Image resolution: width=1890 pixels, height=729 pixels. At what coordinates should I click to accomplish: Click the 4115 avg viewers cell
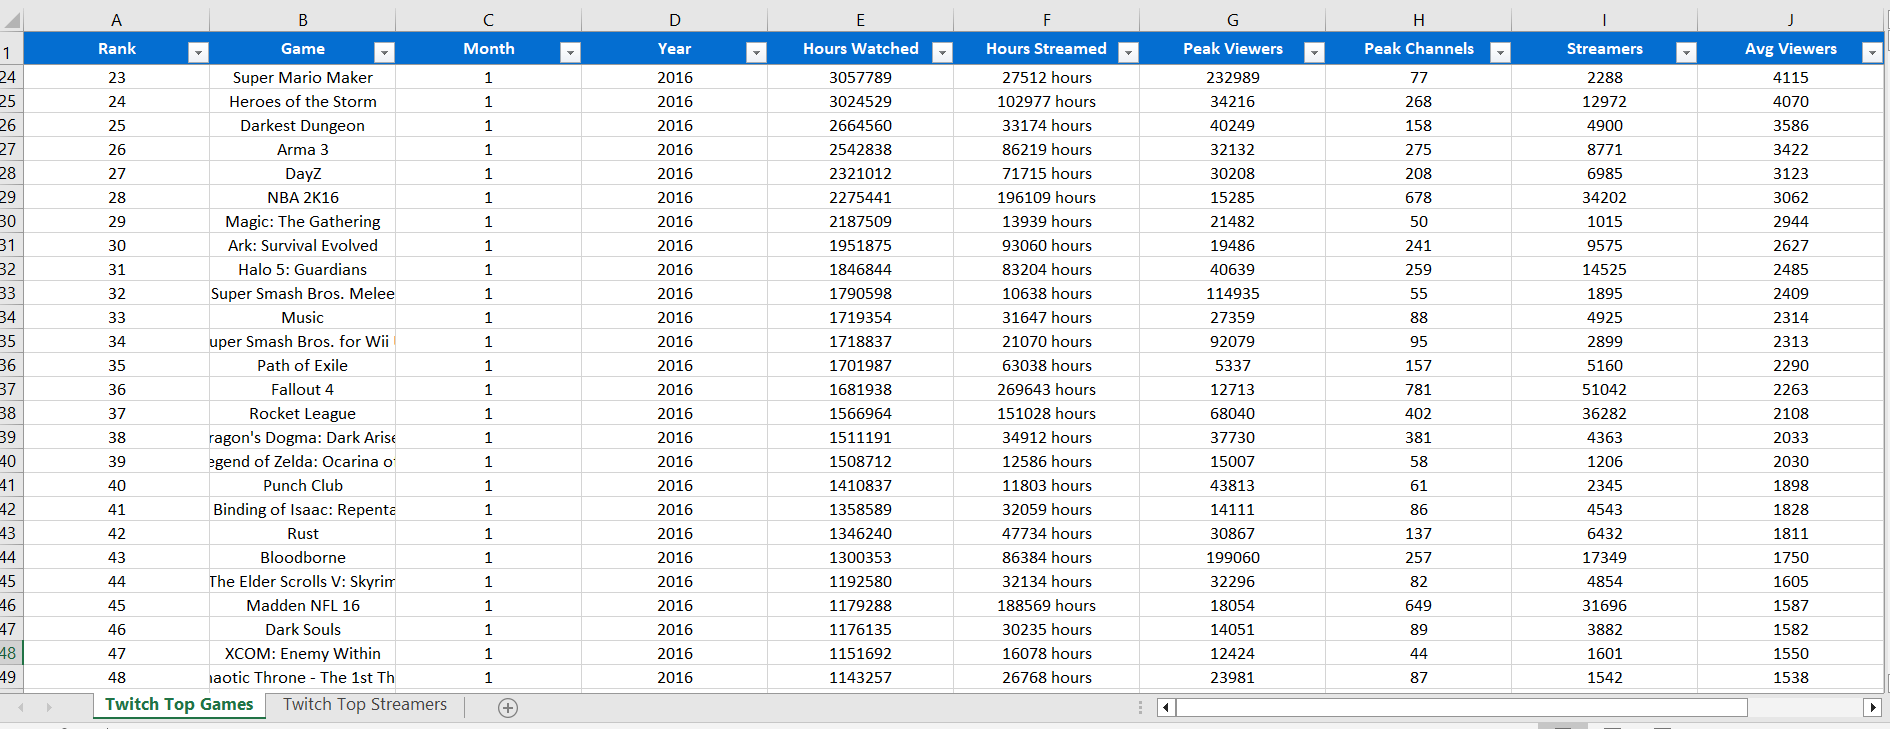click(x=1790, y=77)
